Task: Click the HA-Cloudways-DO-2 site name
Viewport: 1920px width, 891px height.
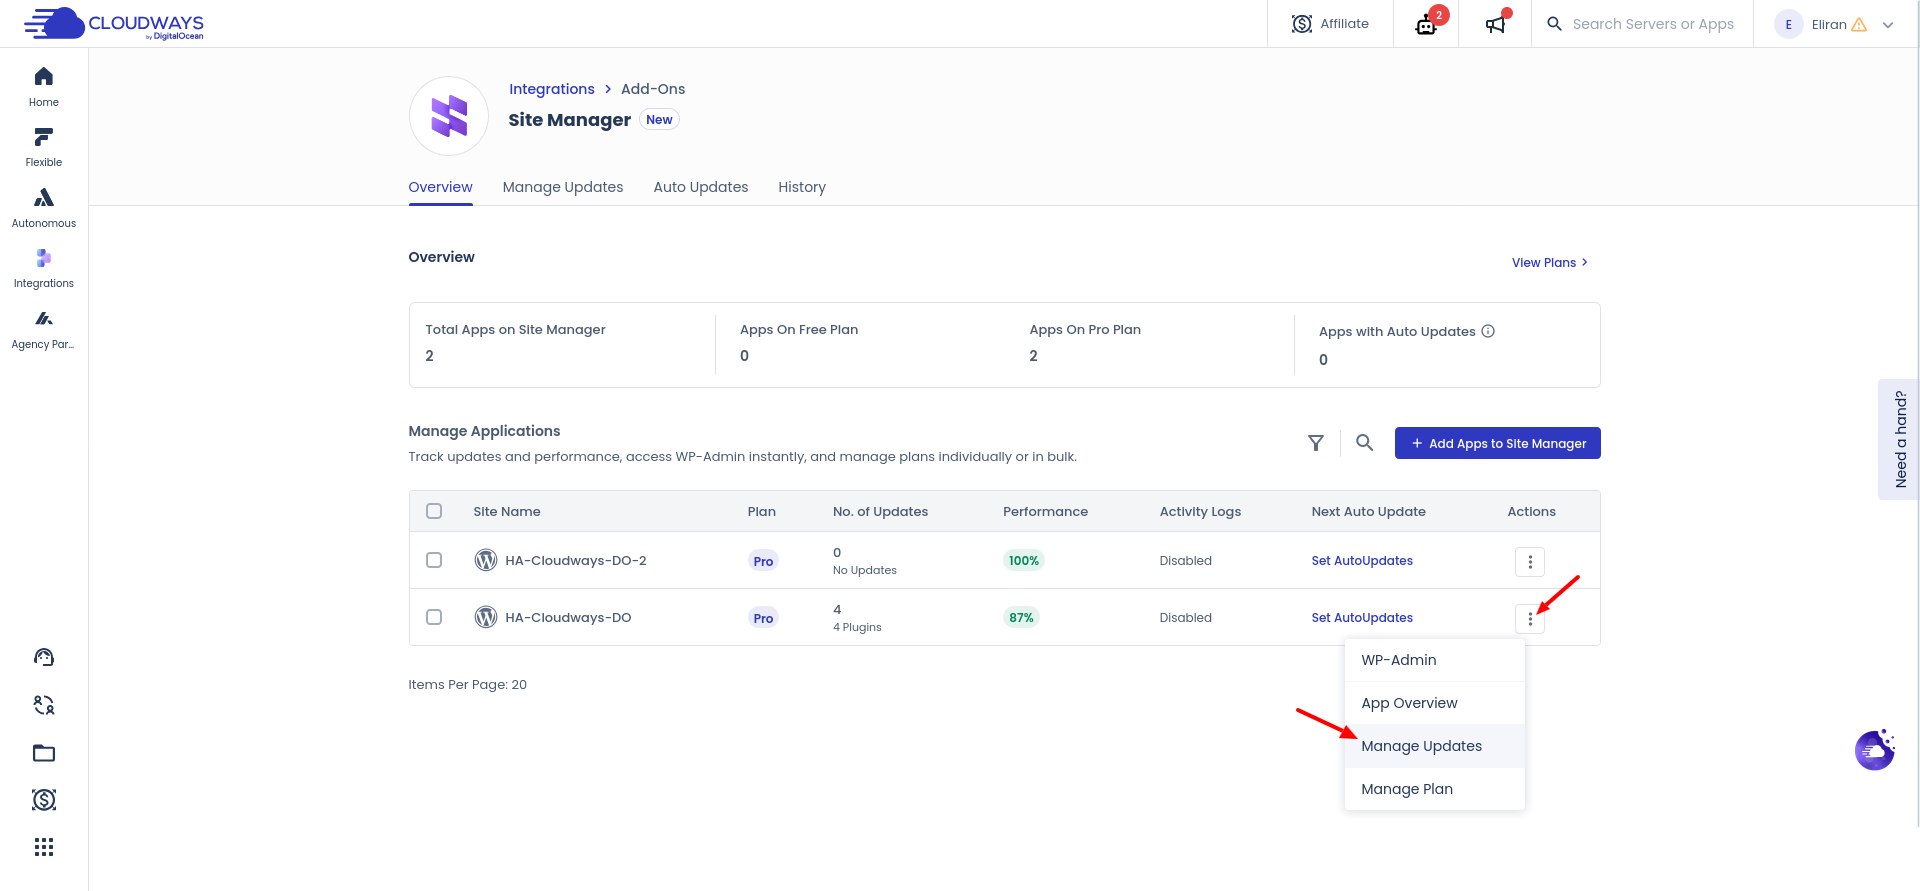Action: point(576,561)
